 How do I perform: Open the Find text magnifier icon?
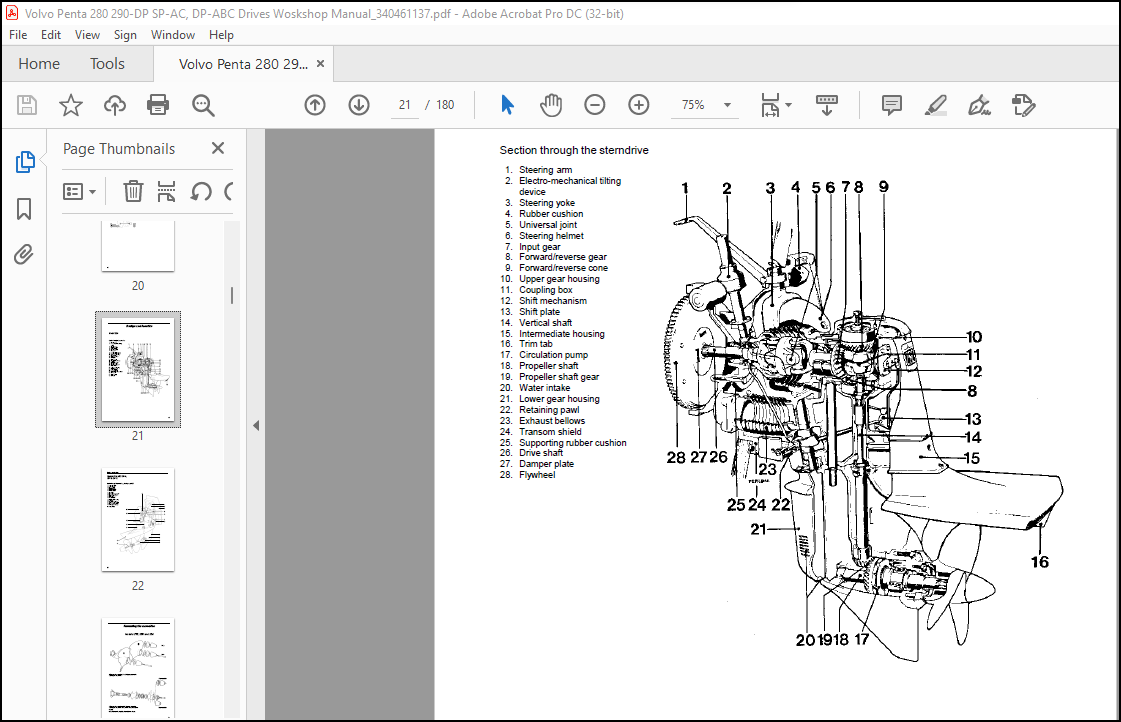point(203,105)
